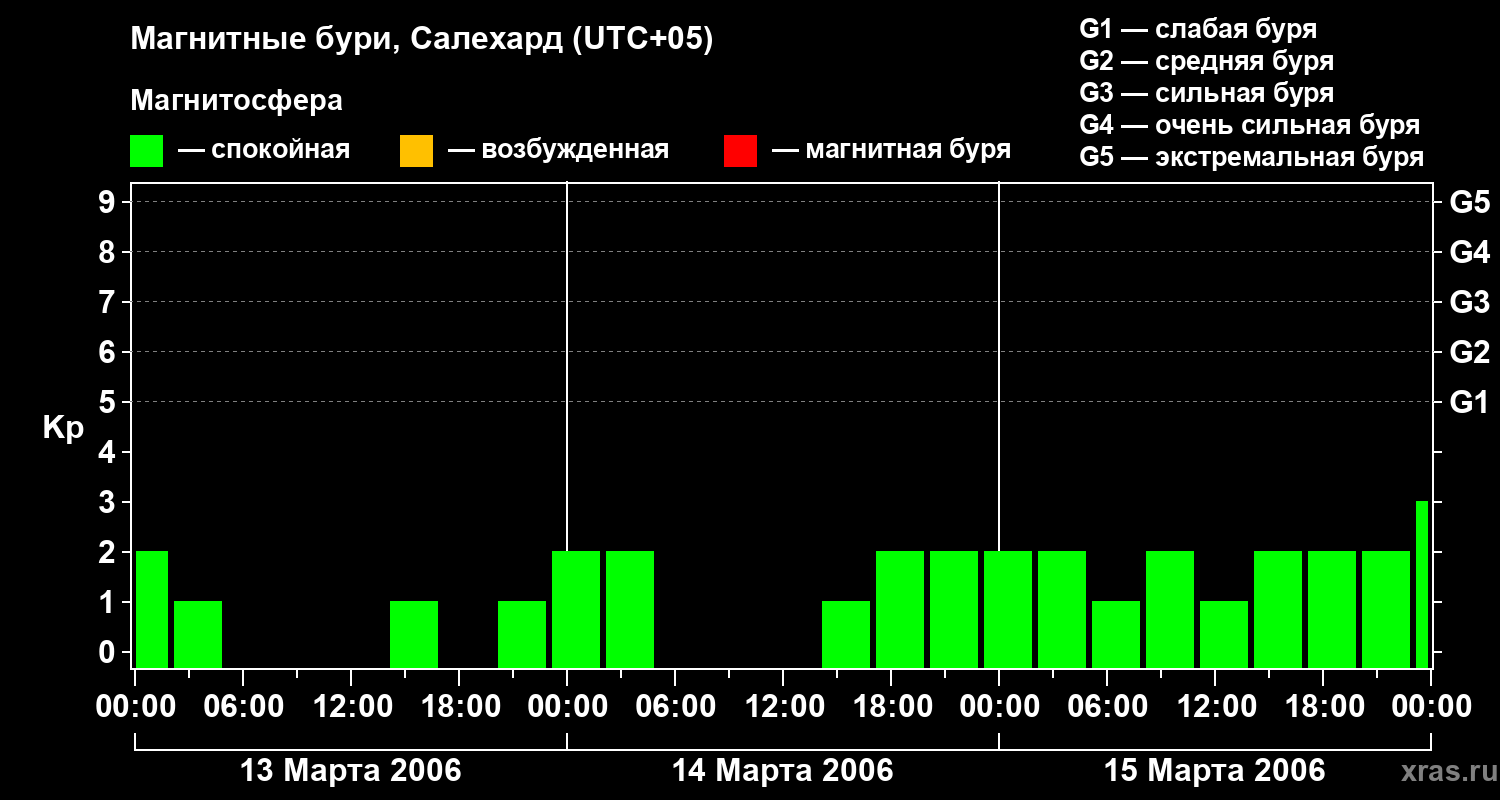Click 'G3 — сильная буря' legend line
Screen dimensions: 1500x800
(x=1207, y=93)
